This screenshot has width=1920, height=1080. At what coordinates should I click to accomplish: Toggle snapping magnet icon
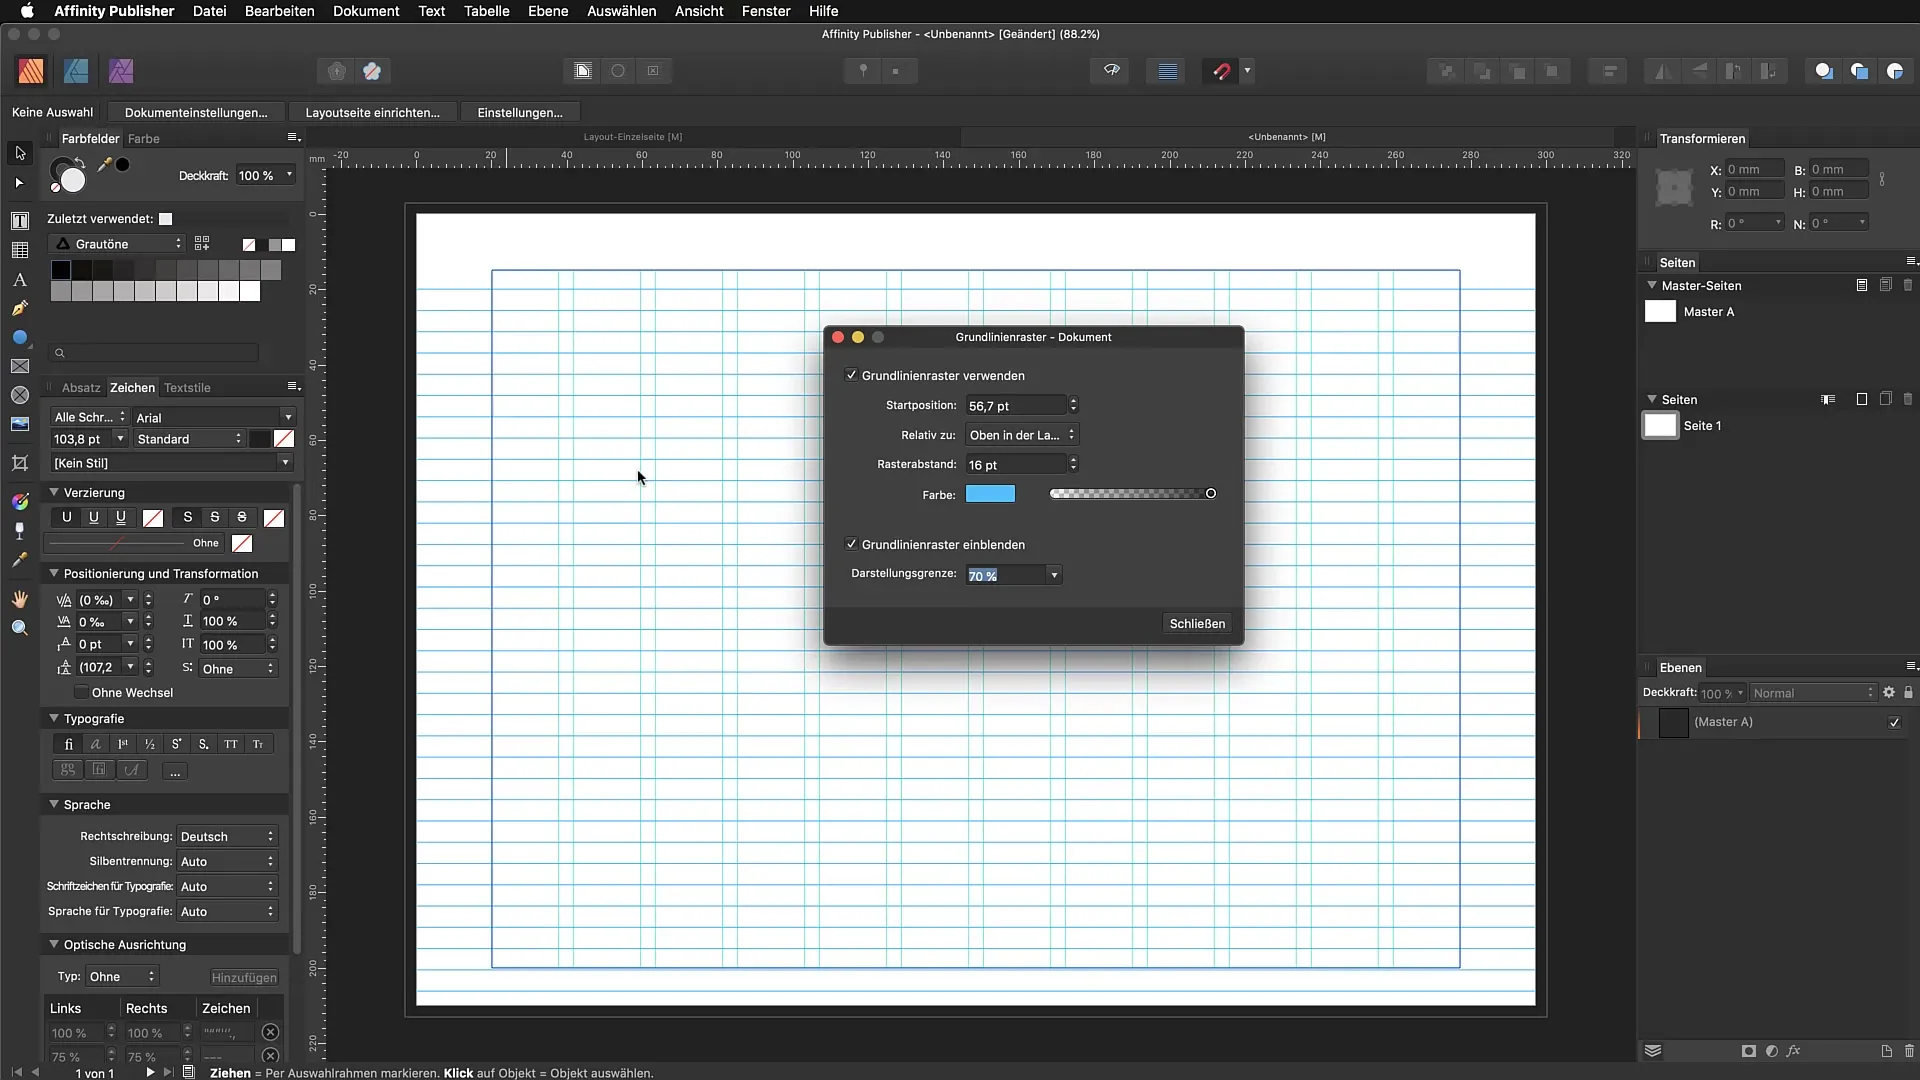[x=1221, y=71]
